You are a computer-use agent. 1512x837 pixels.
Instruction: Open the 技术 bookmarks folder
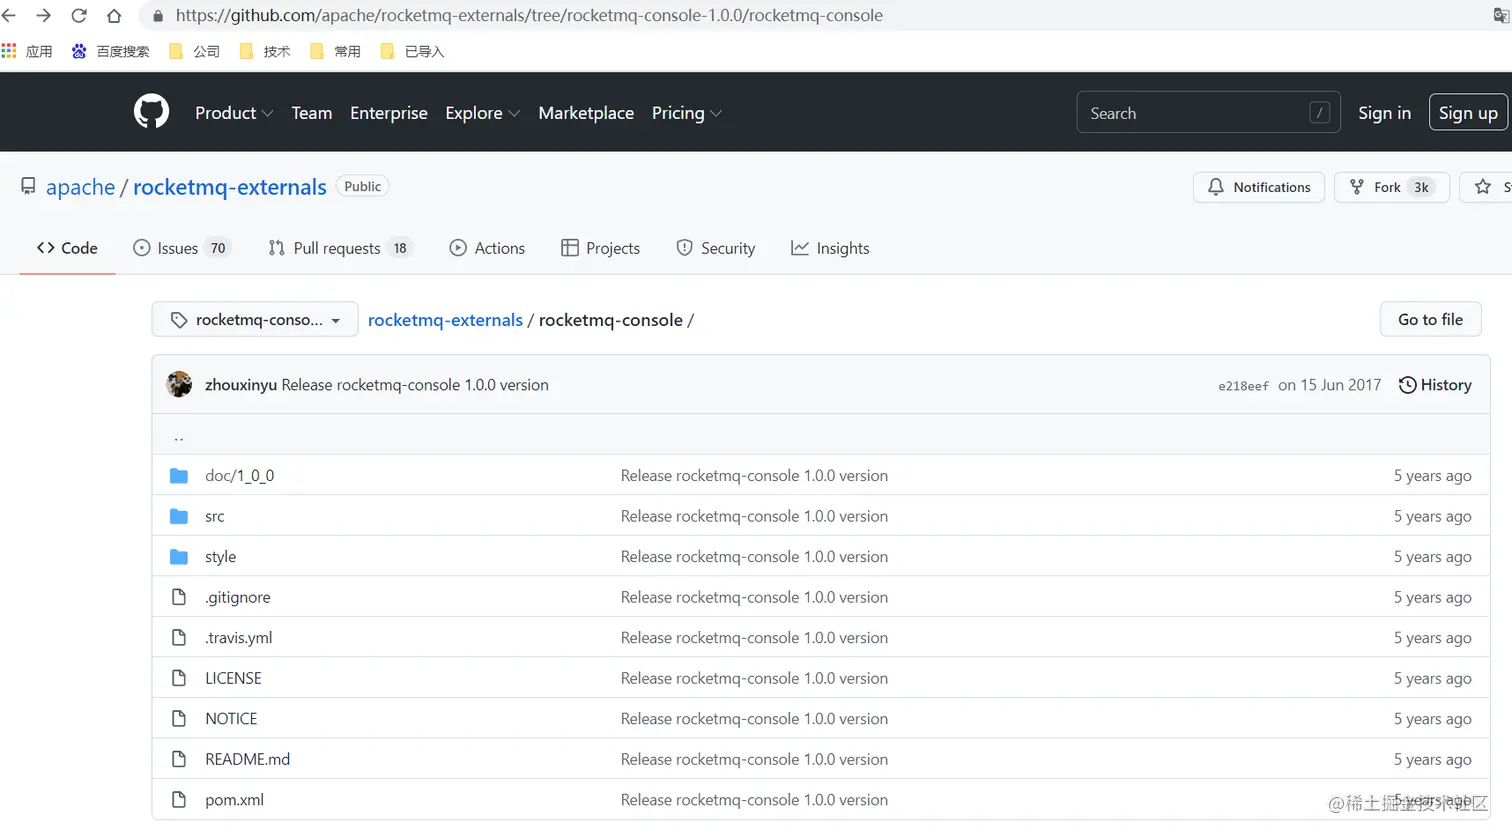pyautogui.click(x=265, y=51)
